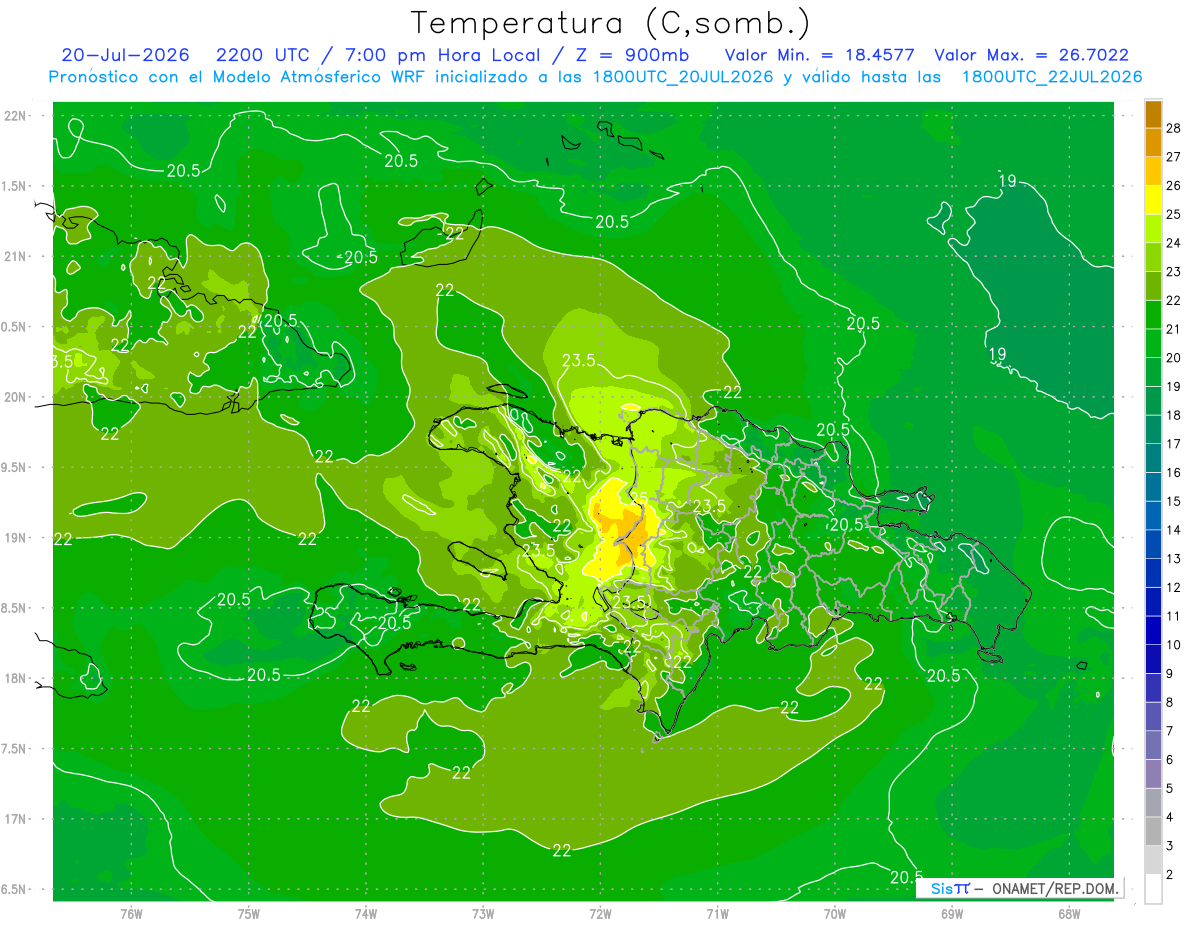
Task: Click the "17N" latitude axis label
Action: (17, 819)
